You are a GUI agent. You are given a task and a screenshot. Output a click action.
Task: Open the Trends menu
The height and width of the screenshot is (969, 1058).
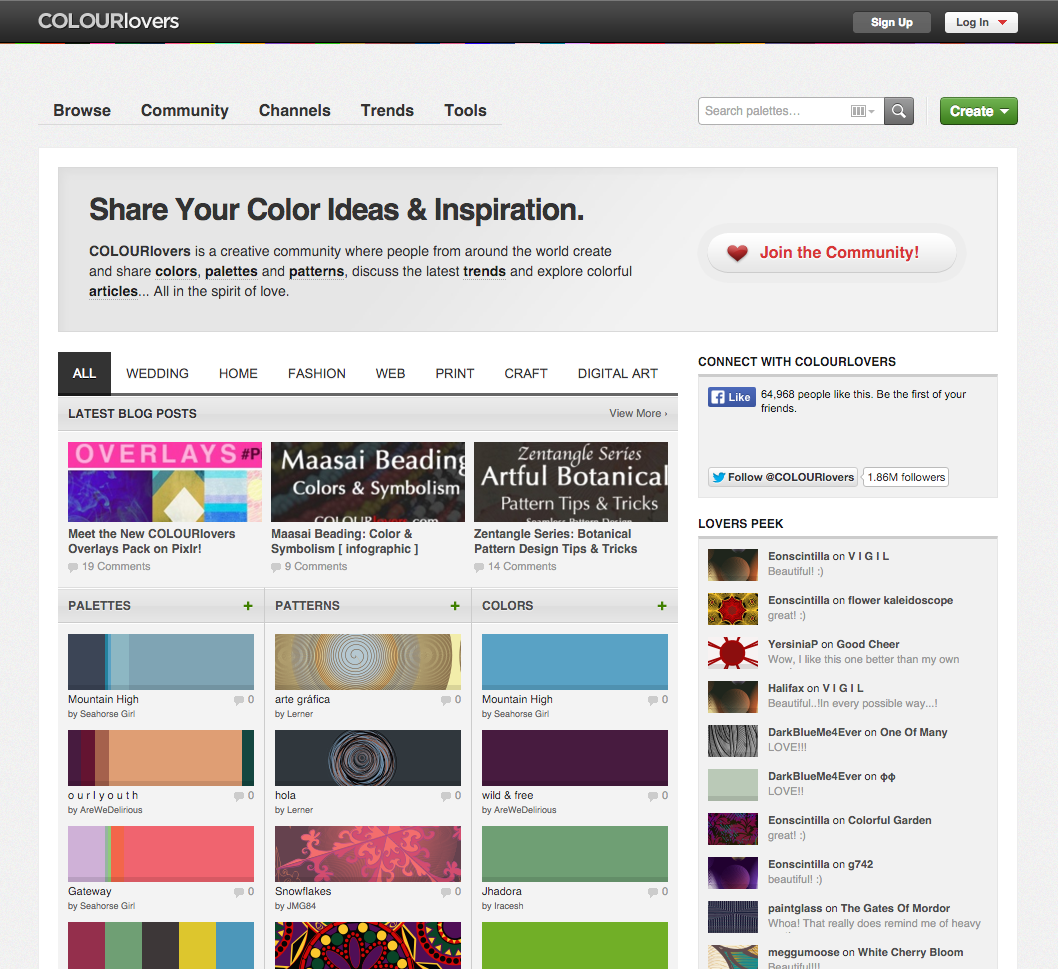pyautogui.click(x=387, y=110)
